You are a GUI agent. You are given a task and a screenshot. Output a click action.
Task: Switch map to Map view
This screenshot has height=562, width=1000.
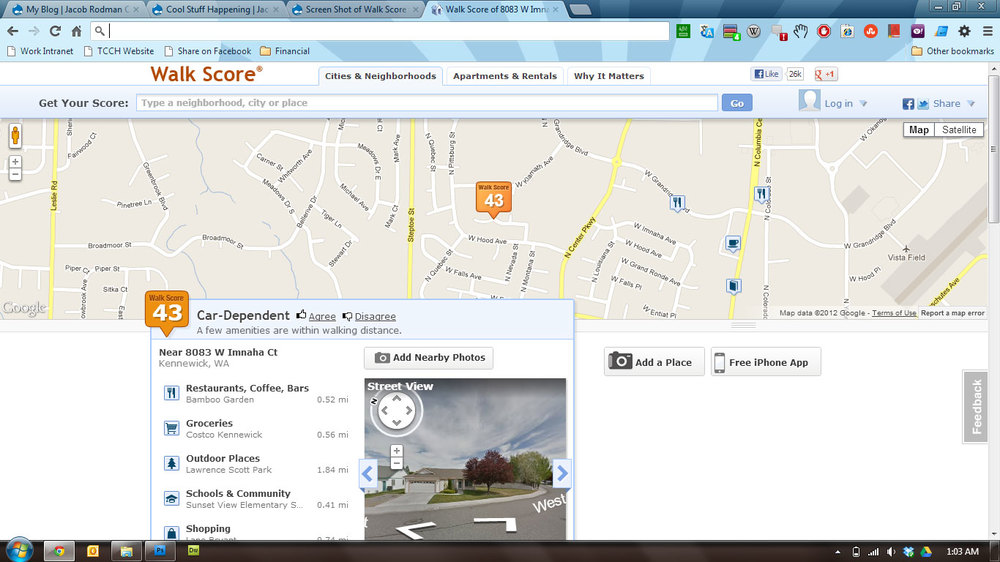click(919, 129)
